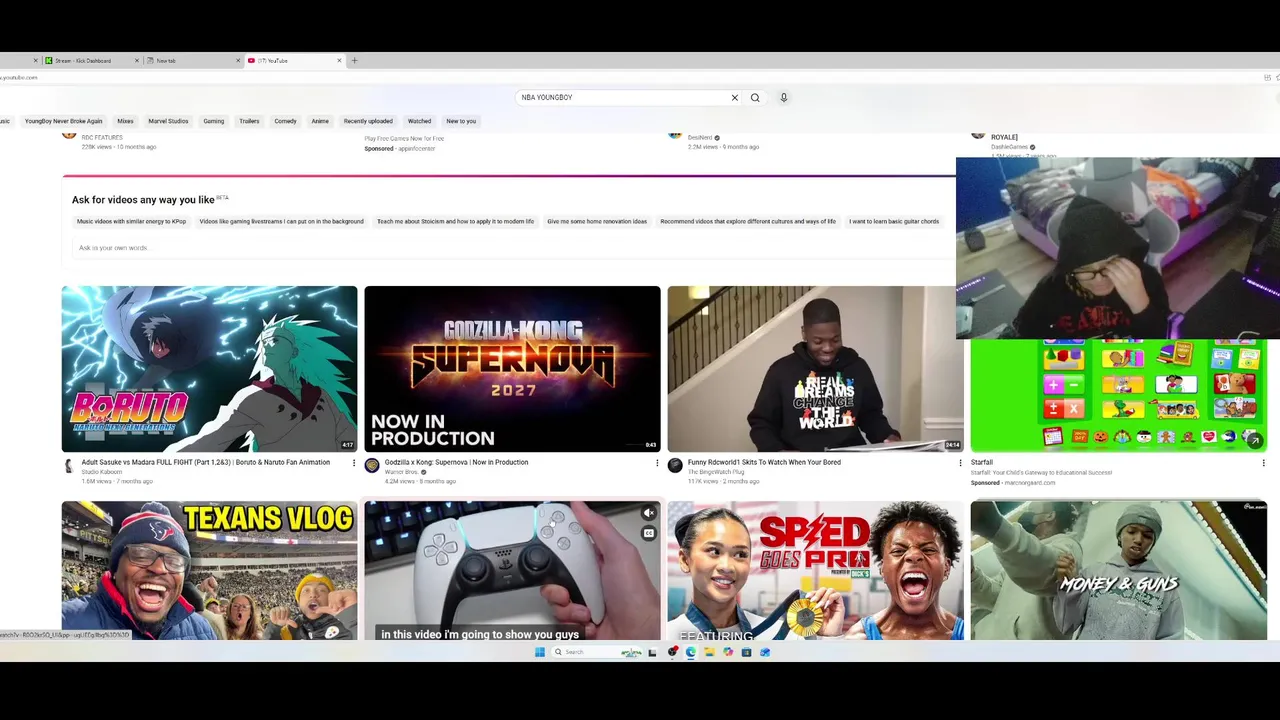Open options for Funny Rdcworld1 Skits video
Viewport: 1280px width, 720px height.
[x=960, y=463]
